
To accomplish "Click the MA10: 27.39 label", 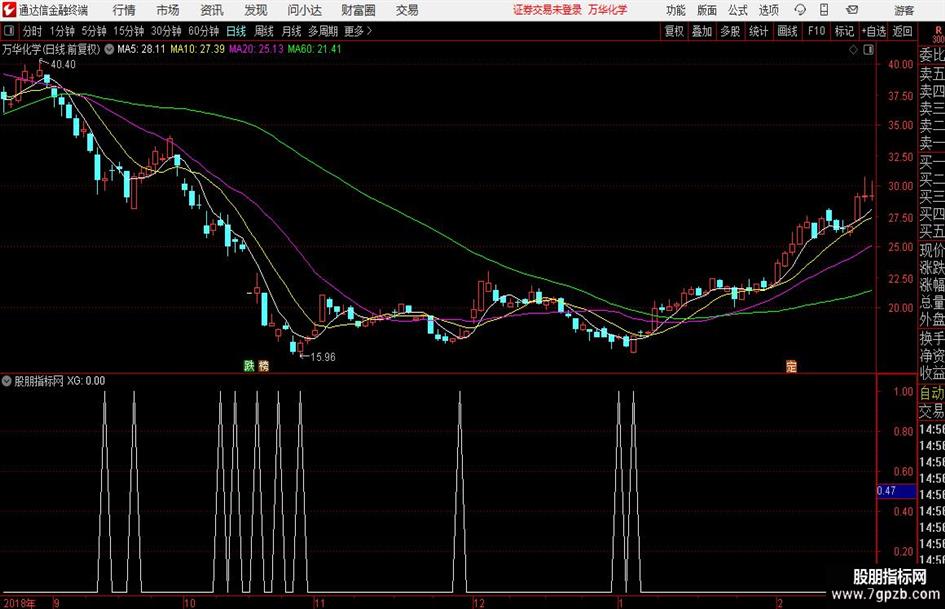I will coord(198,49).
